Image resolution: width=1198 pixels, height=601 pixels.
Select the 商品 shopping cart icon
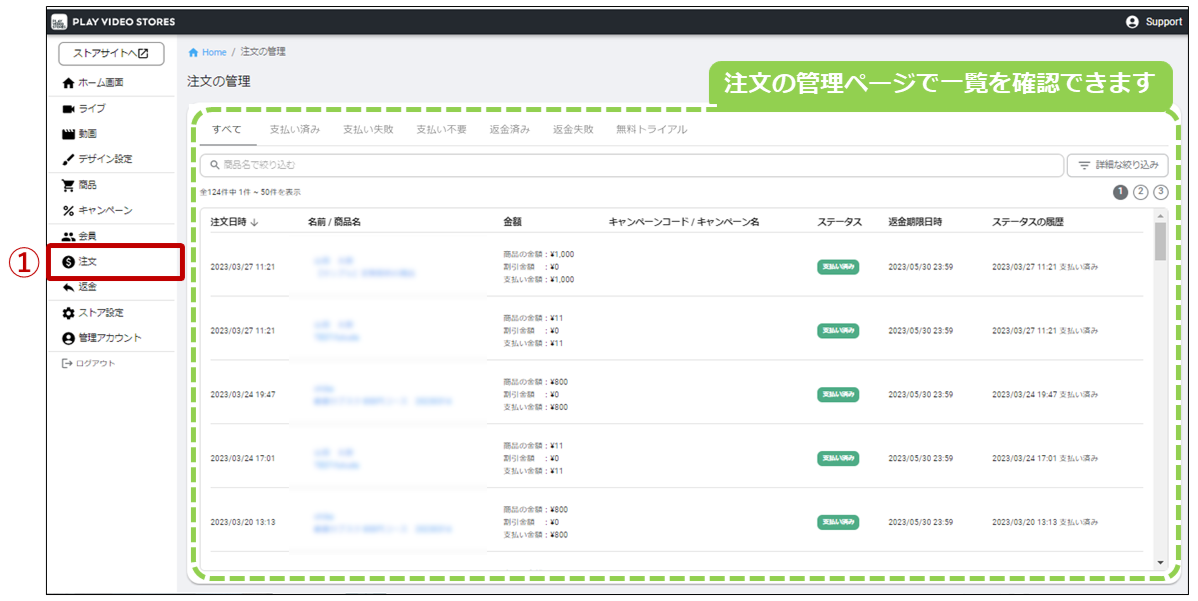(68, 185)
